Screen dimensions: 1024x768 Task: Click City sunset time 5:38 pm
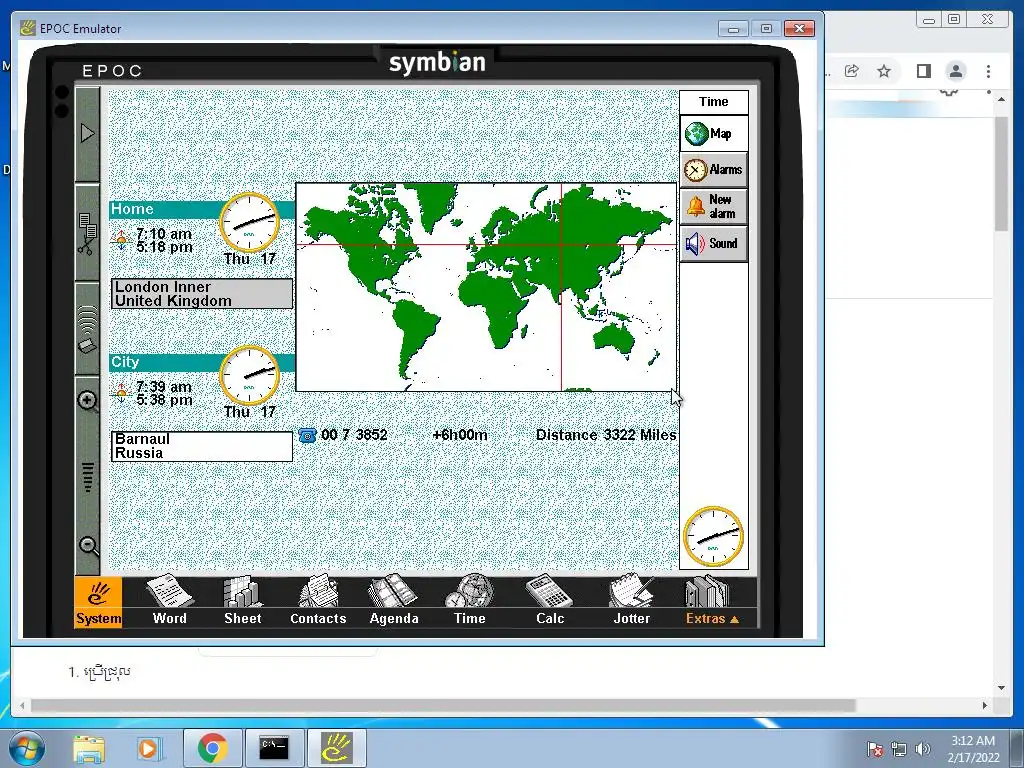coord(164,400)
